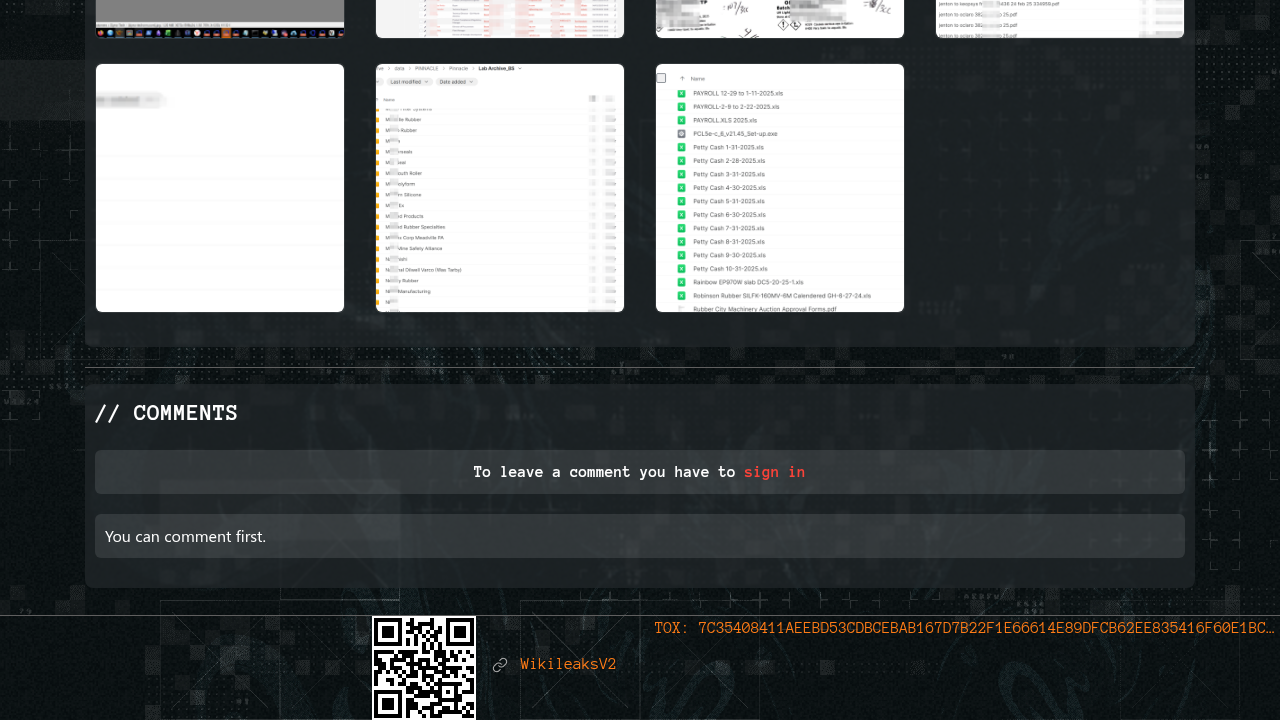Screen dimensions: 1280x720
Task: Open the WikileaksV2 link
Action: 568,664
